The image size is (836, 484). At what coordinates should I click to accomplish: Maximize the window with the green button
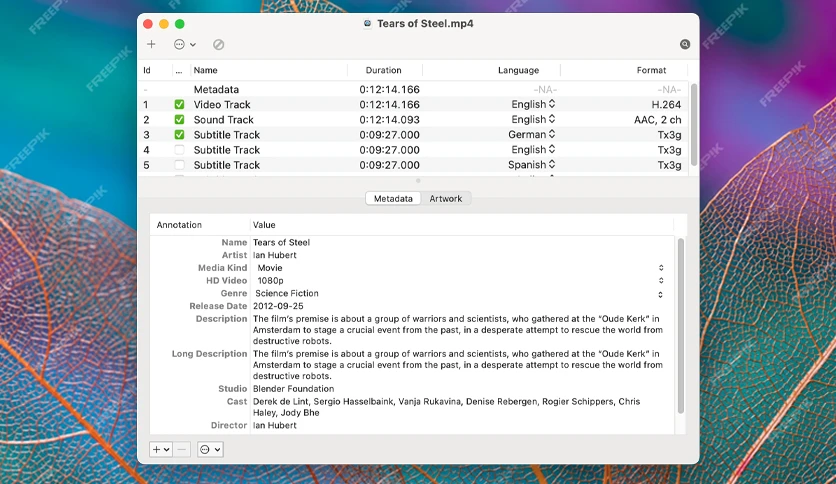pyautogui.click(x=180, y=24)
